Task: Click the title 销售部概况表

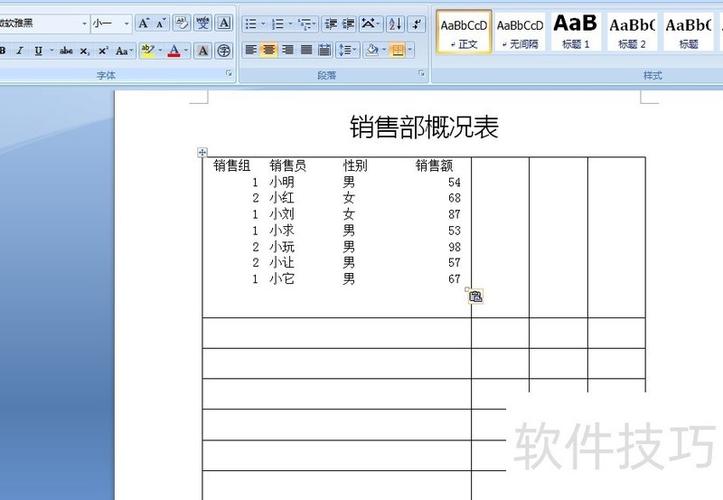Action: (x=424, y=127)
